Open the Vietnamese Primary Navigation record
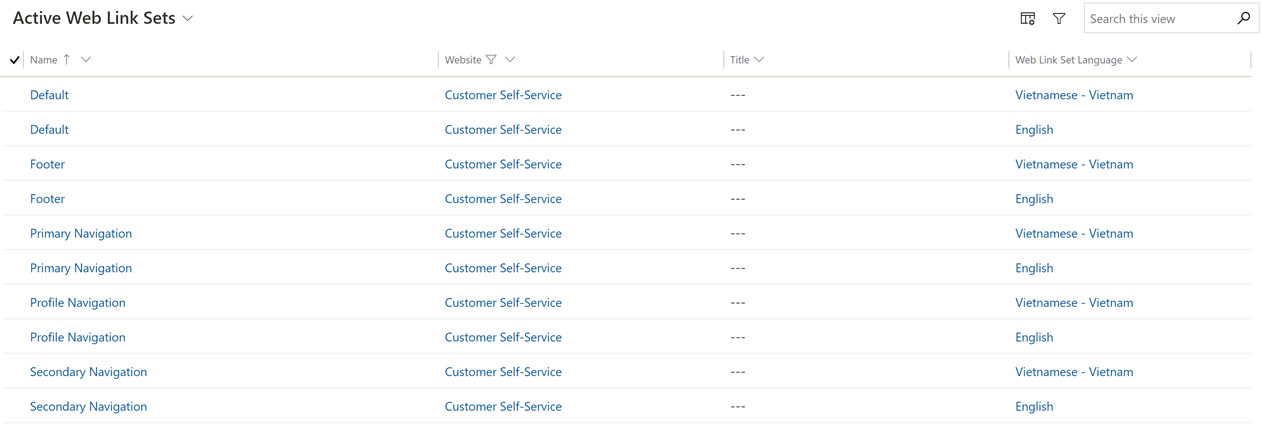This screenshot has height=443, width=1262. (81, 233)
